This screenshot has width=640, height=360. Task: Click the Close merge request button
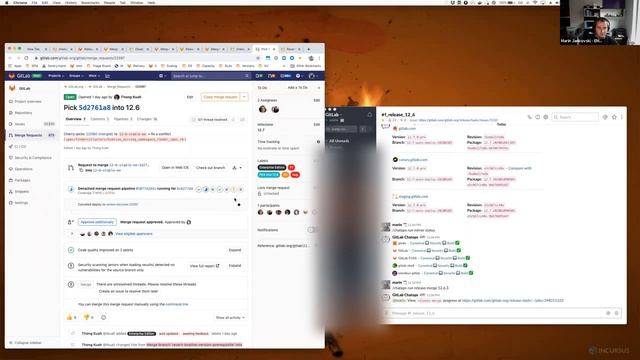tap(220, 97)
